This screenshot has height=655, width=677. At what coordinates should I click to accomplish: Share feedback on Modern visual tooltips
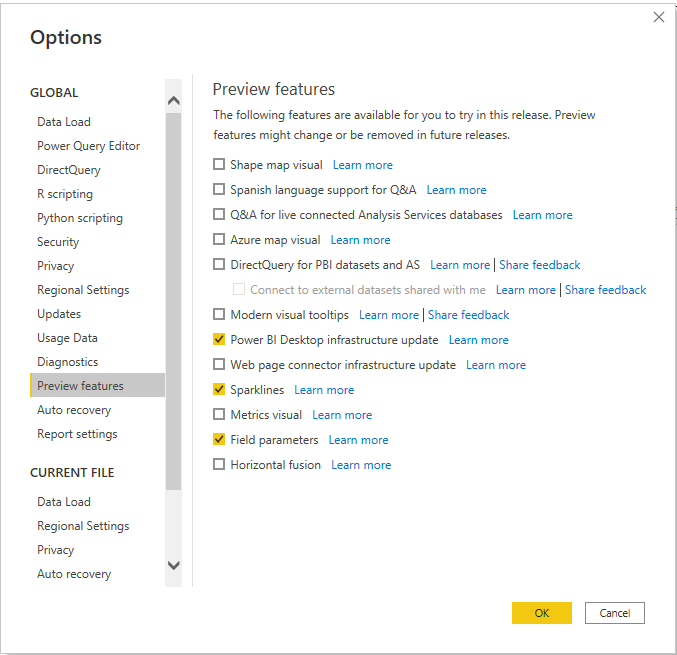tap(468, 315)
